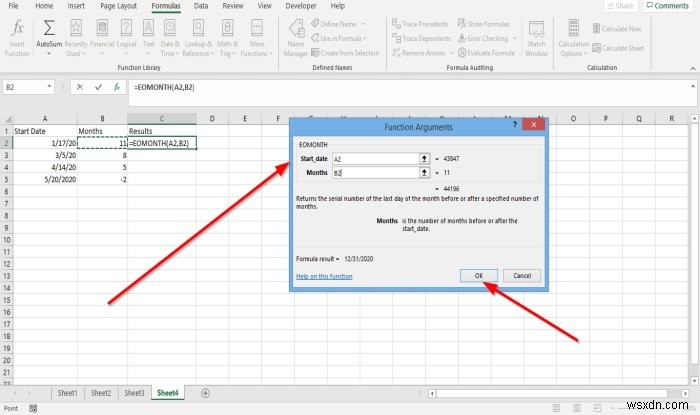700x415 pixels.
Task: Select cell A3 with 3/5/20
Action: [45, 155]
